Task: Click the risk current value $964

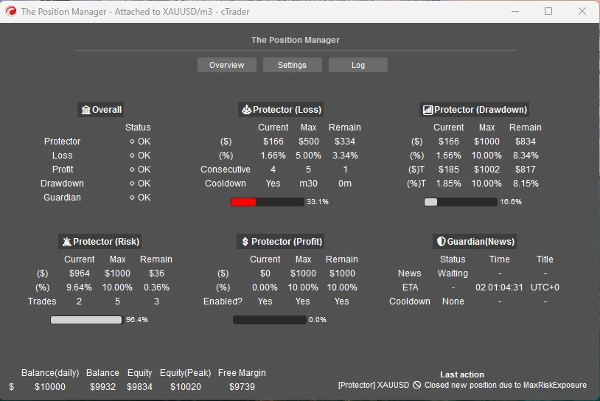Action: pos(80,274)
